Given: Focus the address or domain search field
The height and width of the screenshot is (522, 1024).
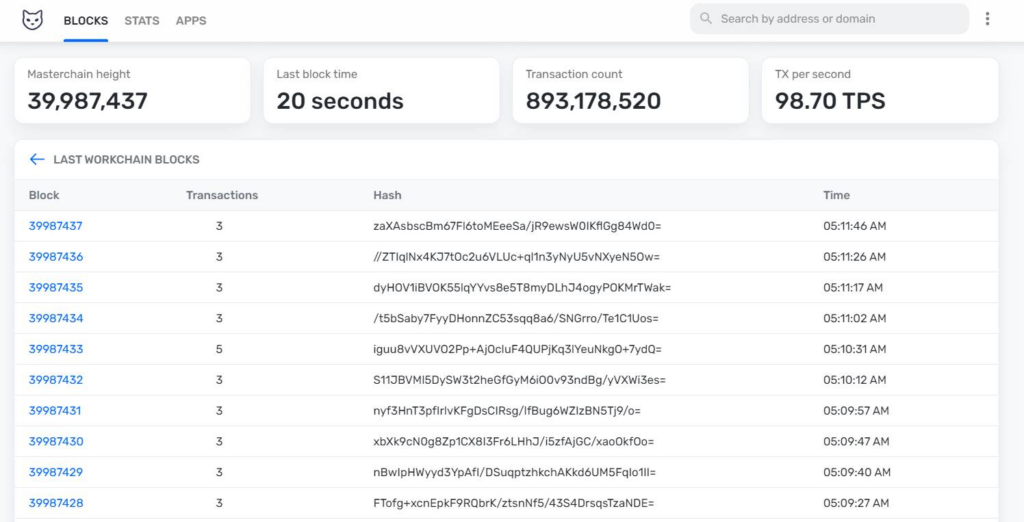Looking at the screenshot, I should point(829,19).
